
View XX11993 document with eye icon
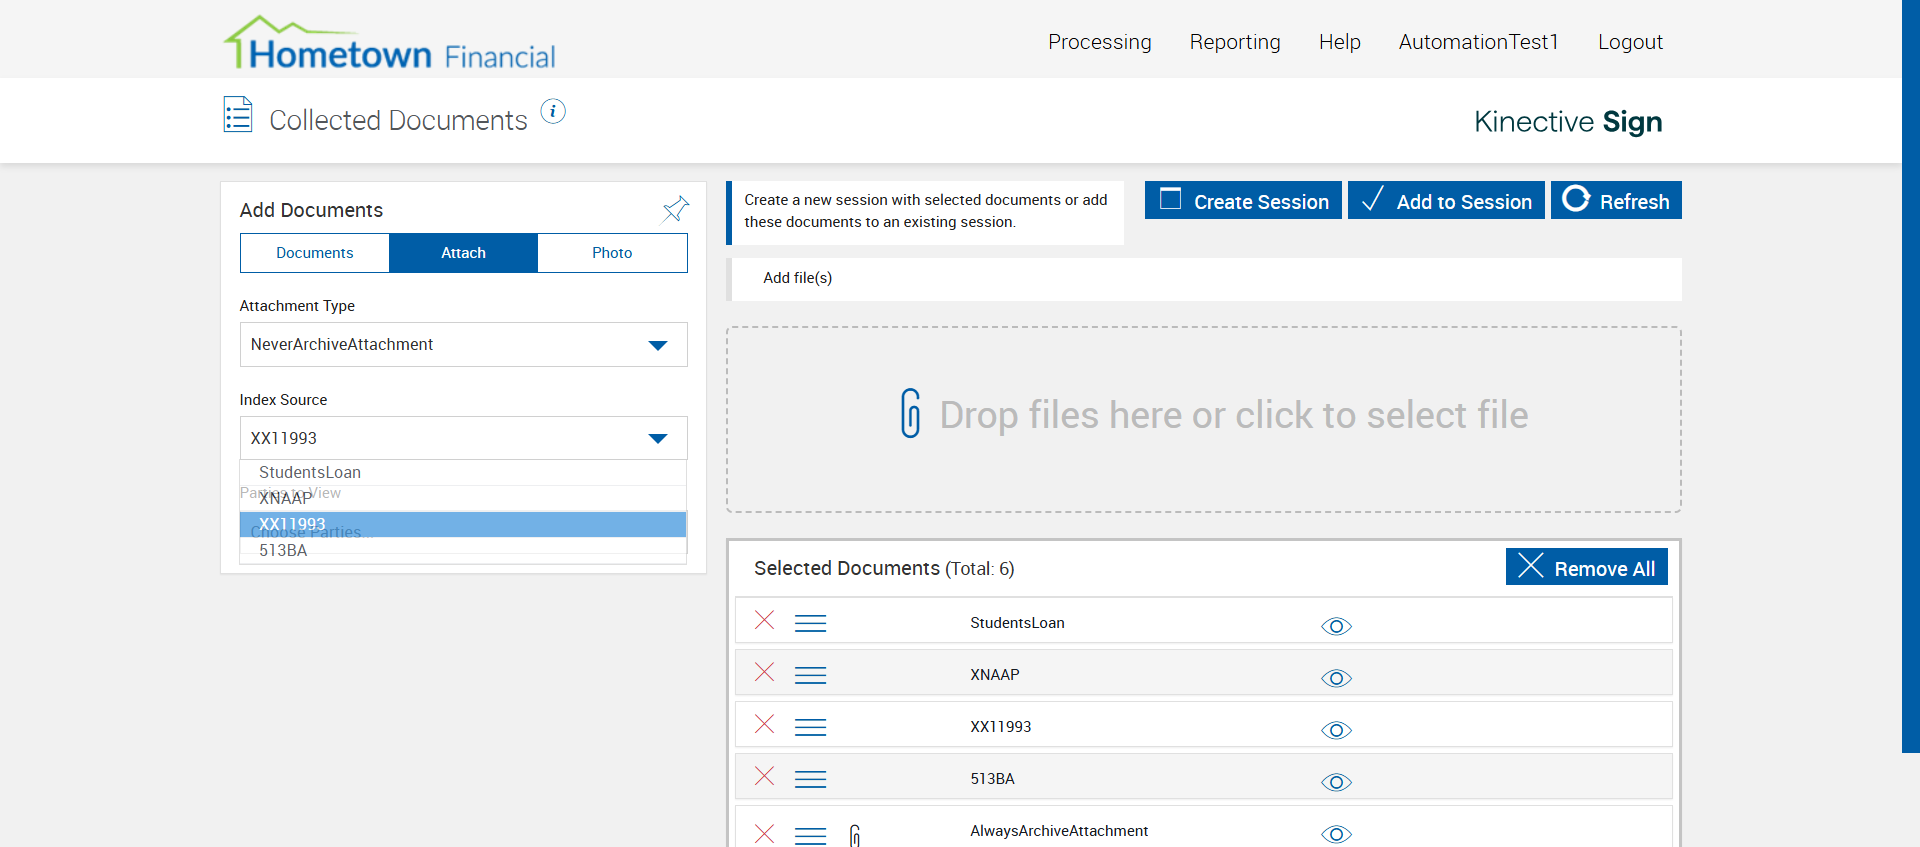pyautogui.click(x=1336, y=731)
